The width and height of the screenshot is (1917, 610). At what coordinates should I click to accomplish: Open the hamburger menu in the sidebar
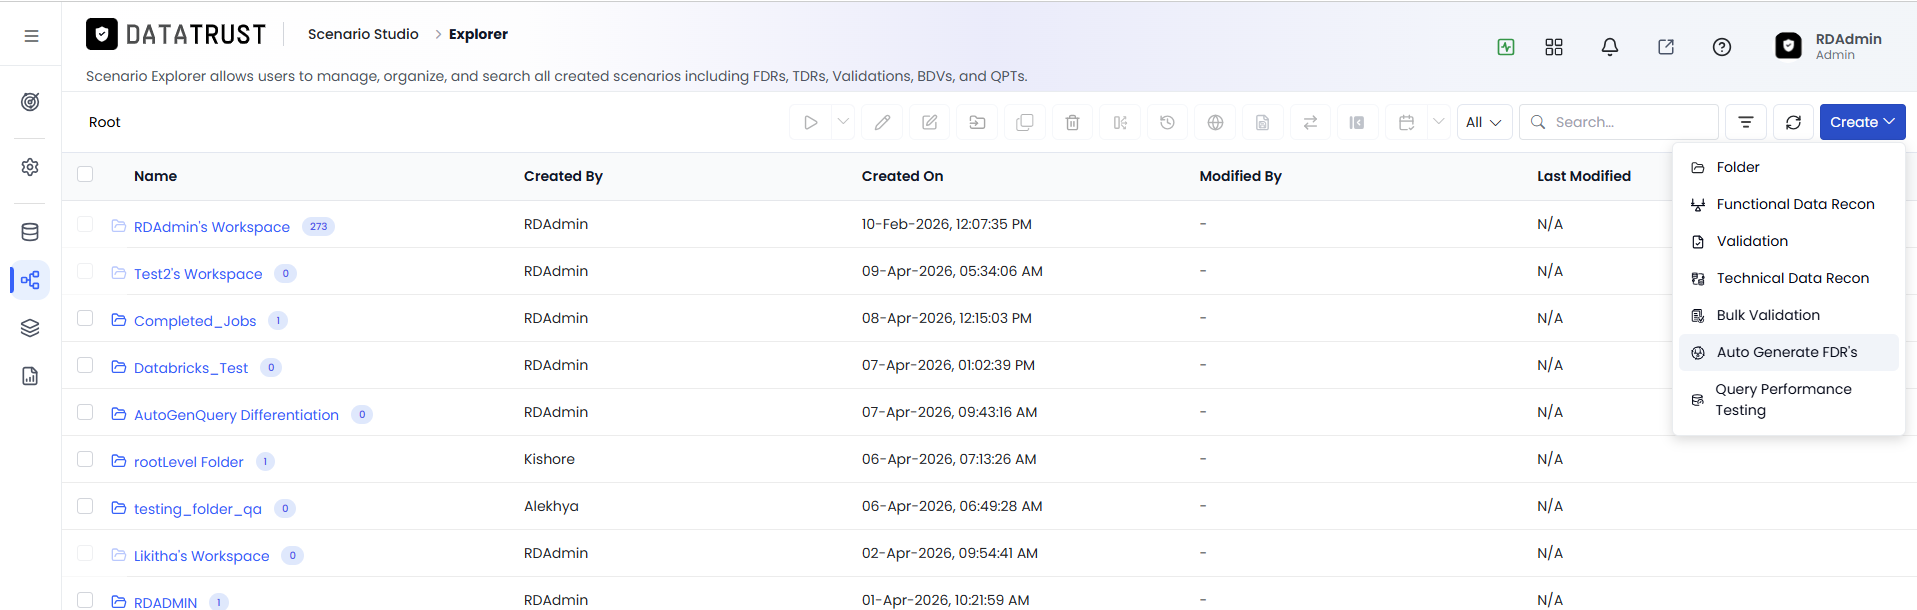pyautogui.click(x=31, y=36)
